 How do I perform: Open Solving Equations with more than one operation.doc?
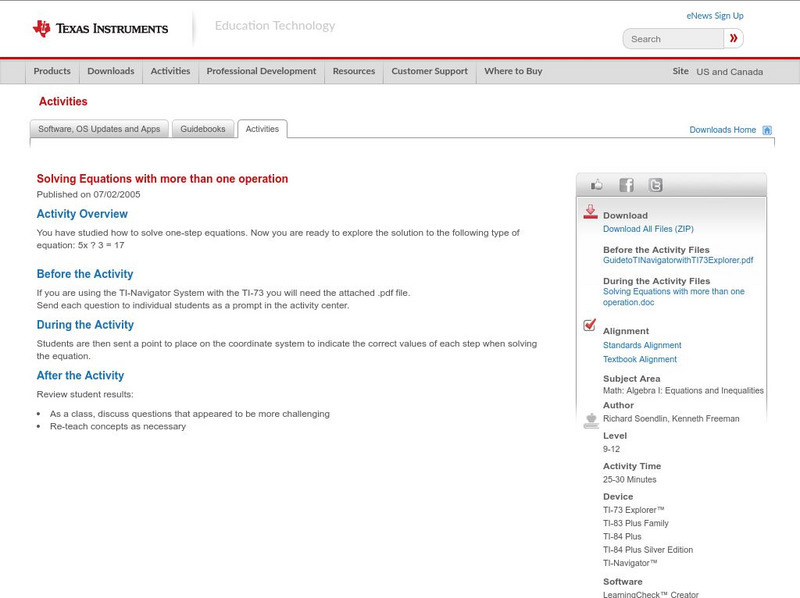click(673, 297)
